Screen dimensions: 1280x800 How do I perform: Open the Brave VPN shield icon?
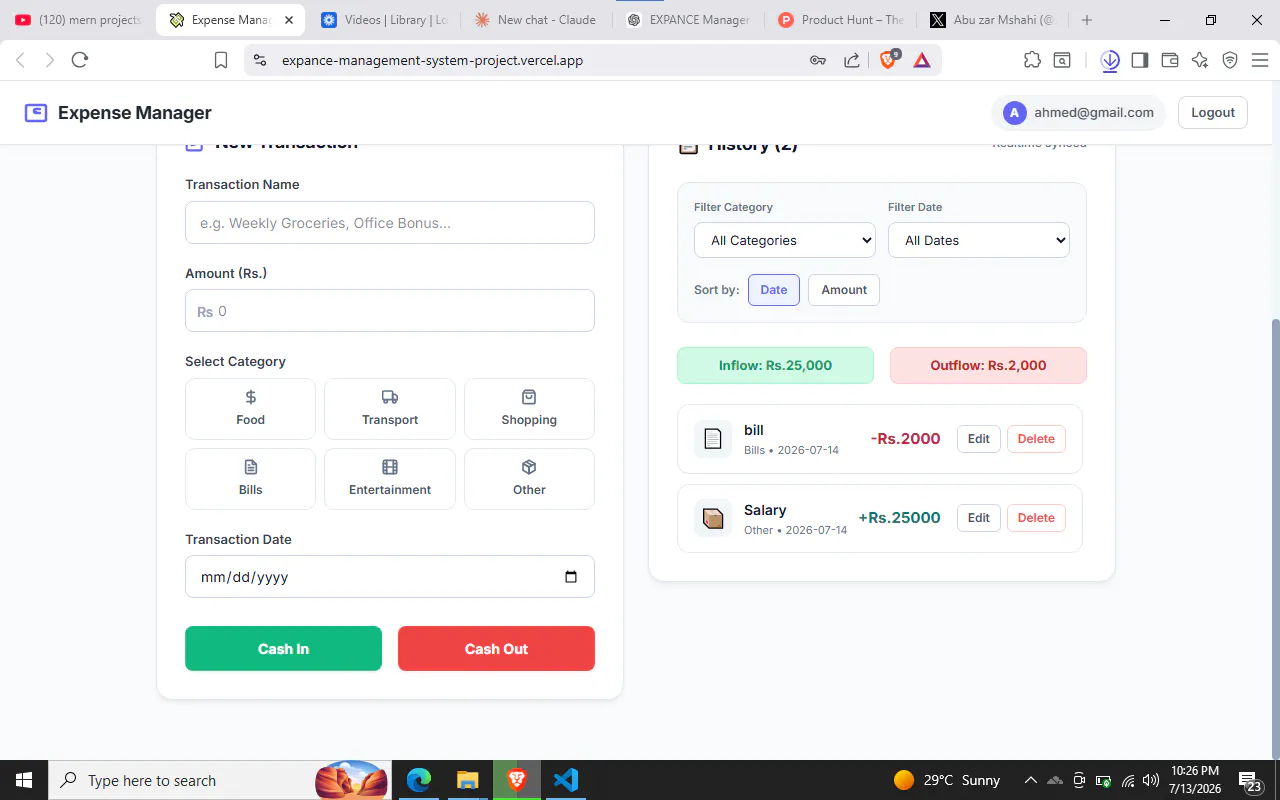[x=1230, y=60]
